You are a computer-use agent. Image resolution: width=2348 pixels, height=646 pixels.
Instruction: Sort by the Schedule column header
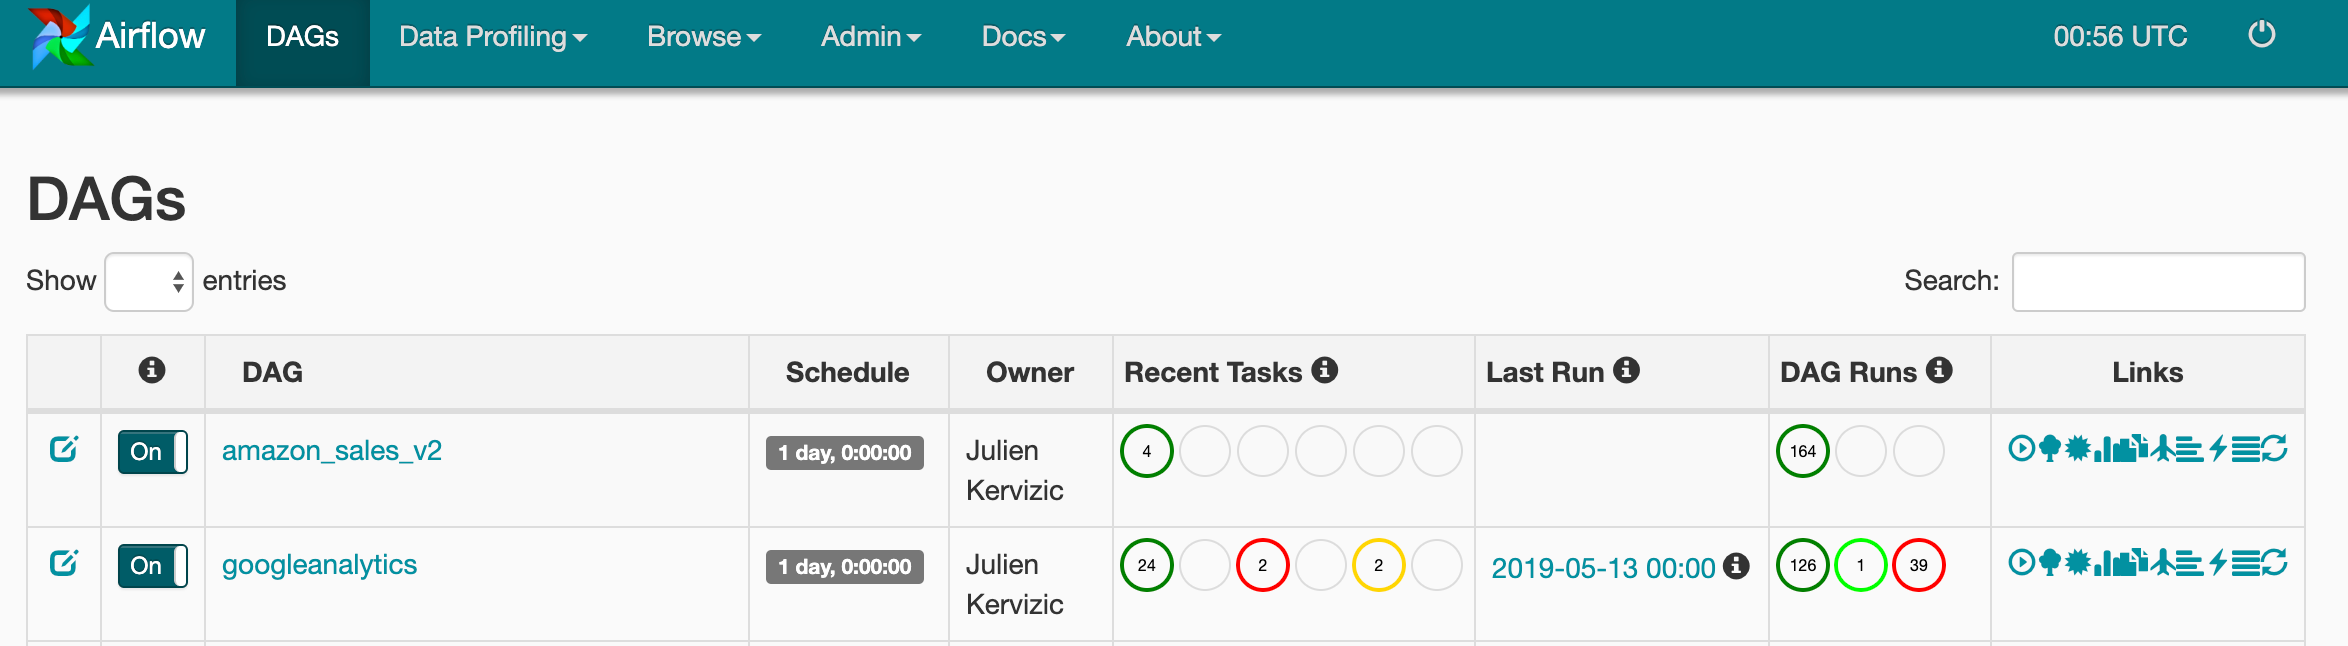848,372
